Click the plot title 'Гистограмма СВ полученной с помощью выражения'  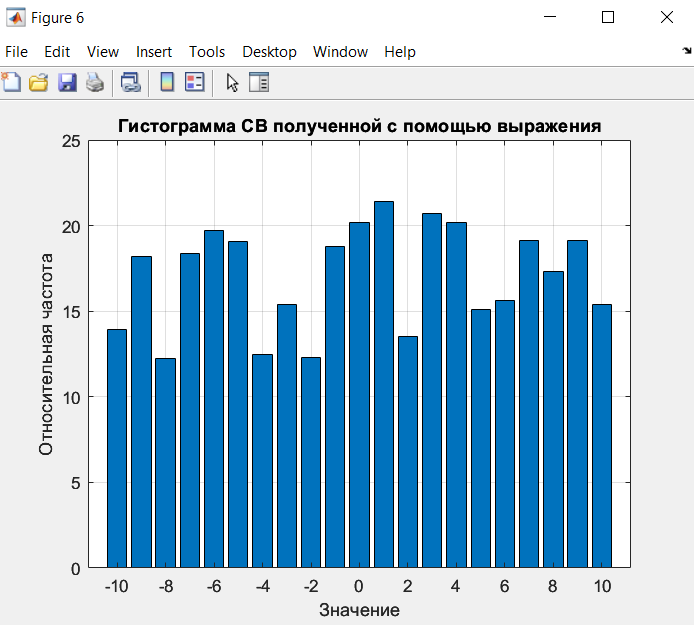(x=359, y=126)
